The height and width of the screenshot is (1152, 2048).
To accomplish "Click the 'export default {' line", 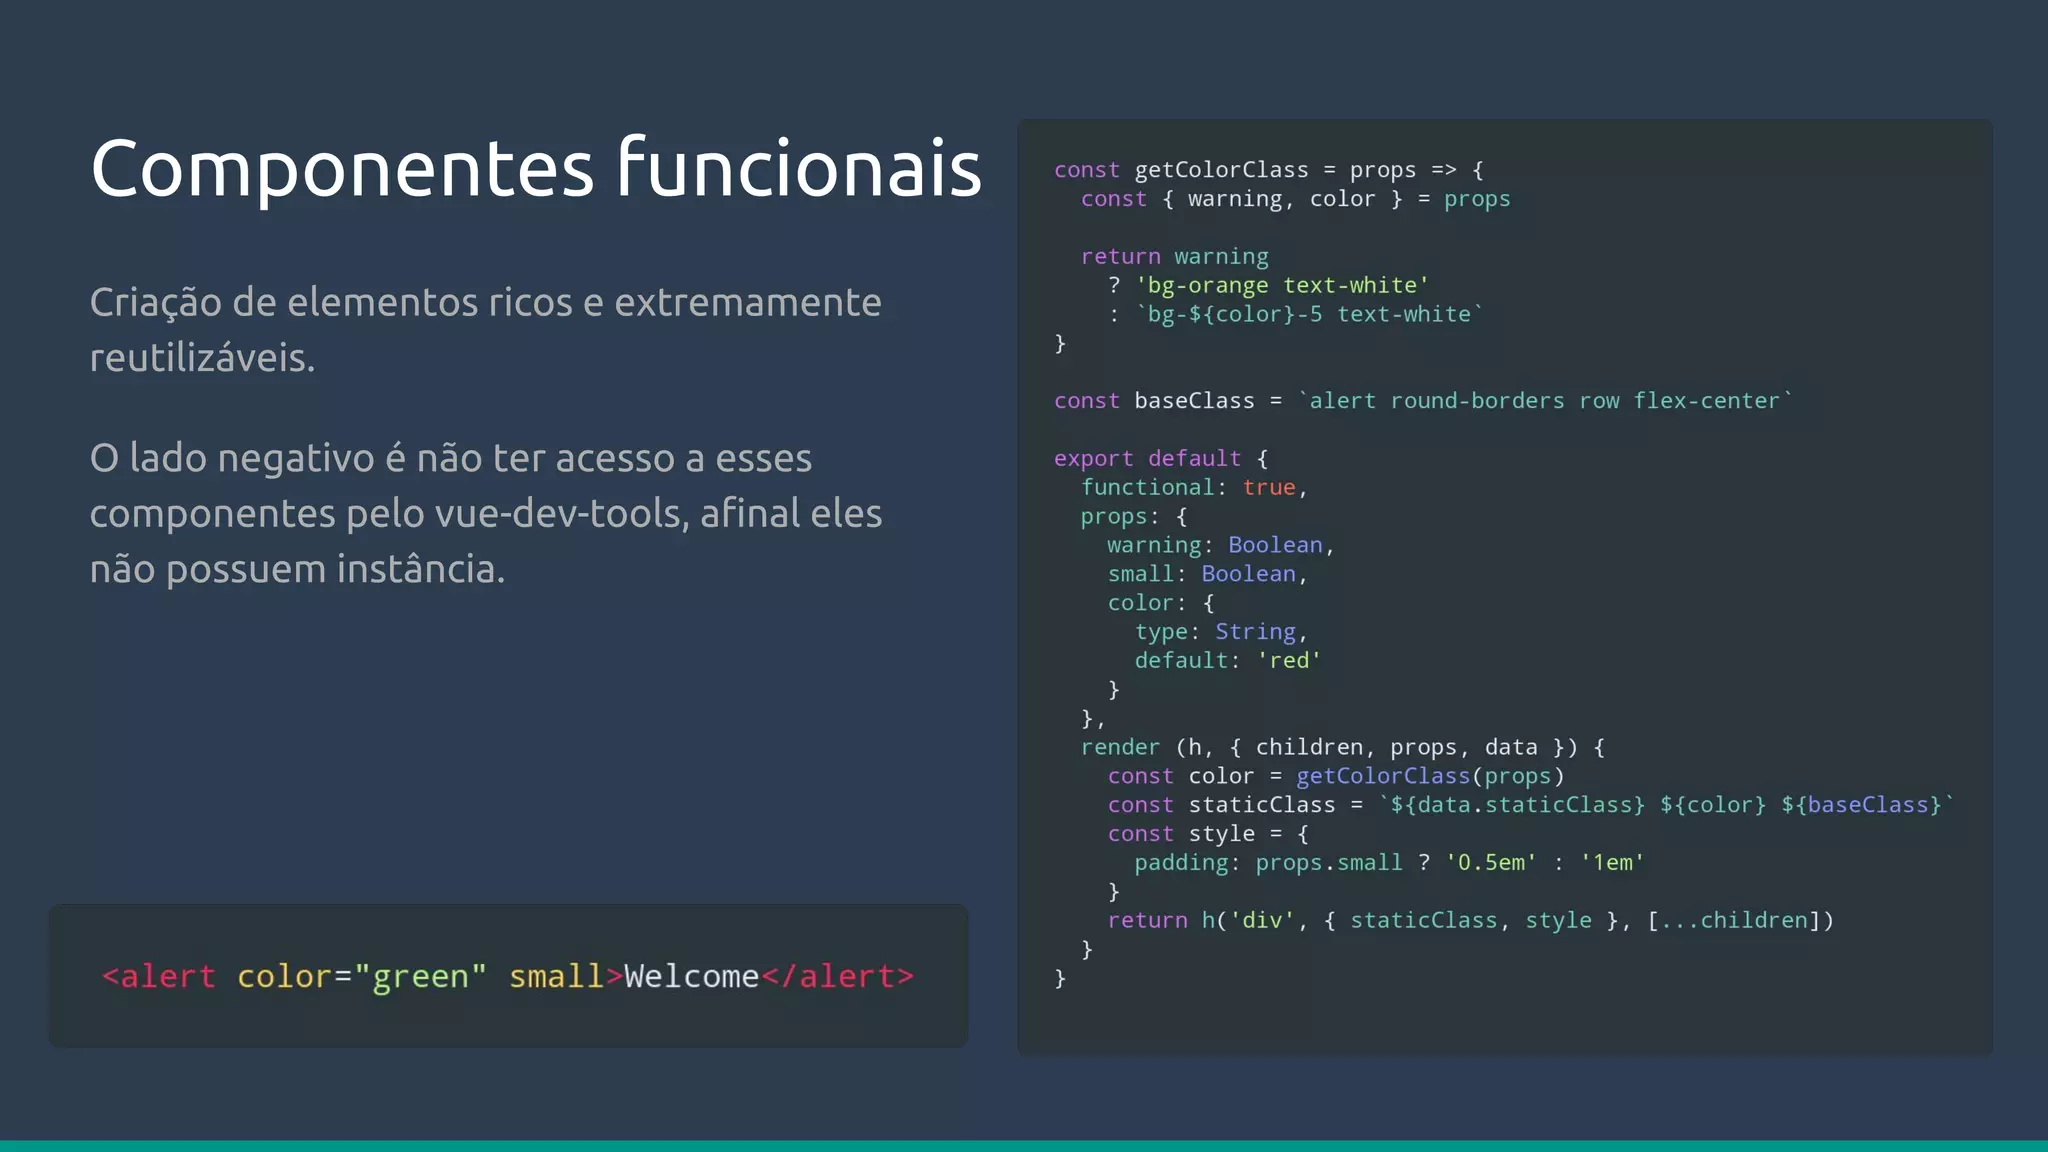I will point(1161,458).
